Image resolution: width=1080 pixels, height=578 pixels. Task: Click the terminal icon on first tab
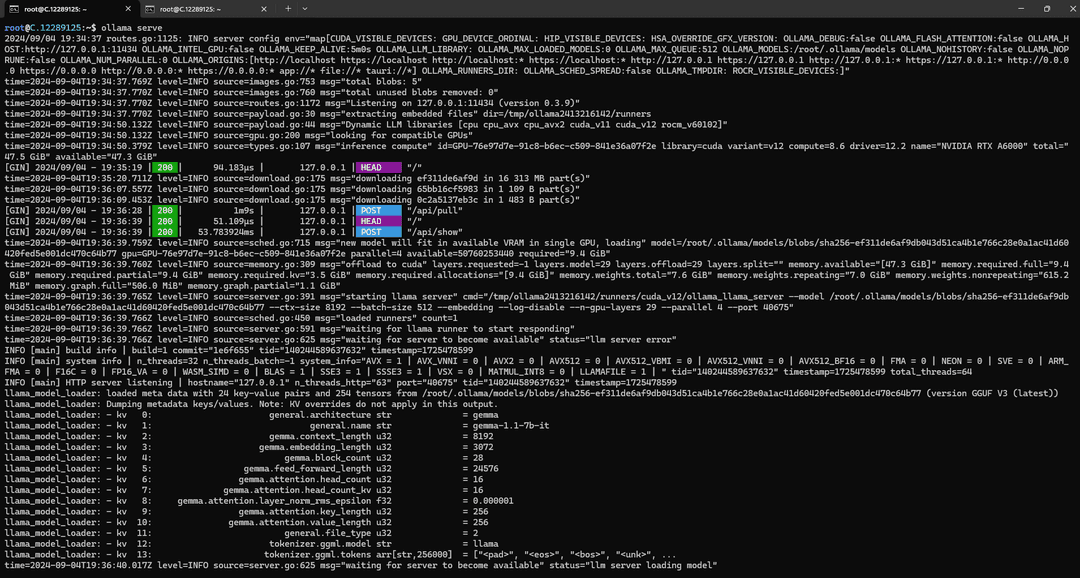[x=12, y=9]
